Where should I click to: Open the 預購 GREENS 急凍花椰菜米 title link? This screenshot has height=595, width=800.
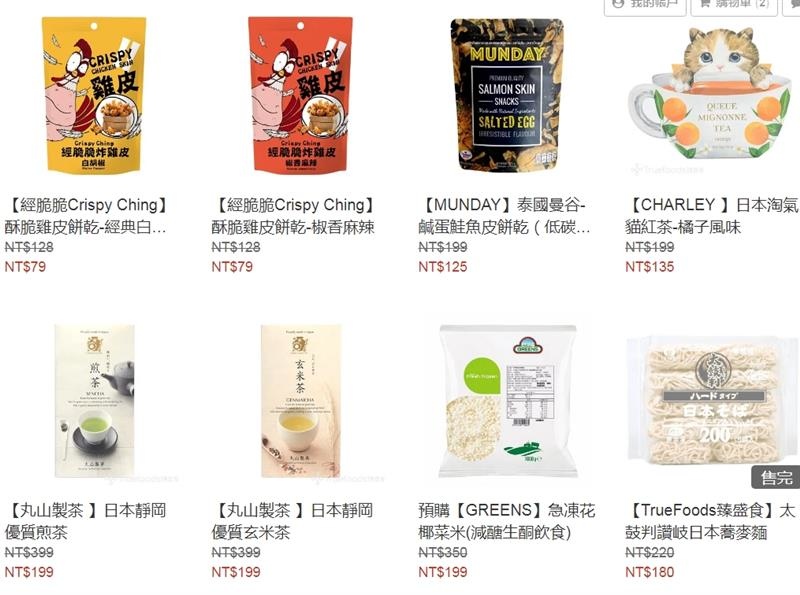pos(507,521)
